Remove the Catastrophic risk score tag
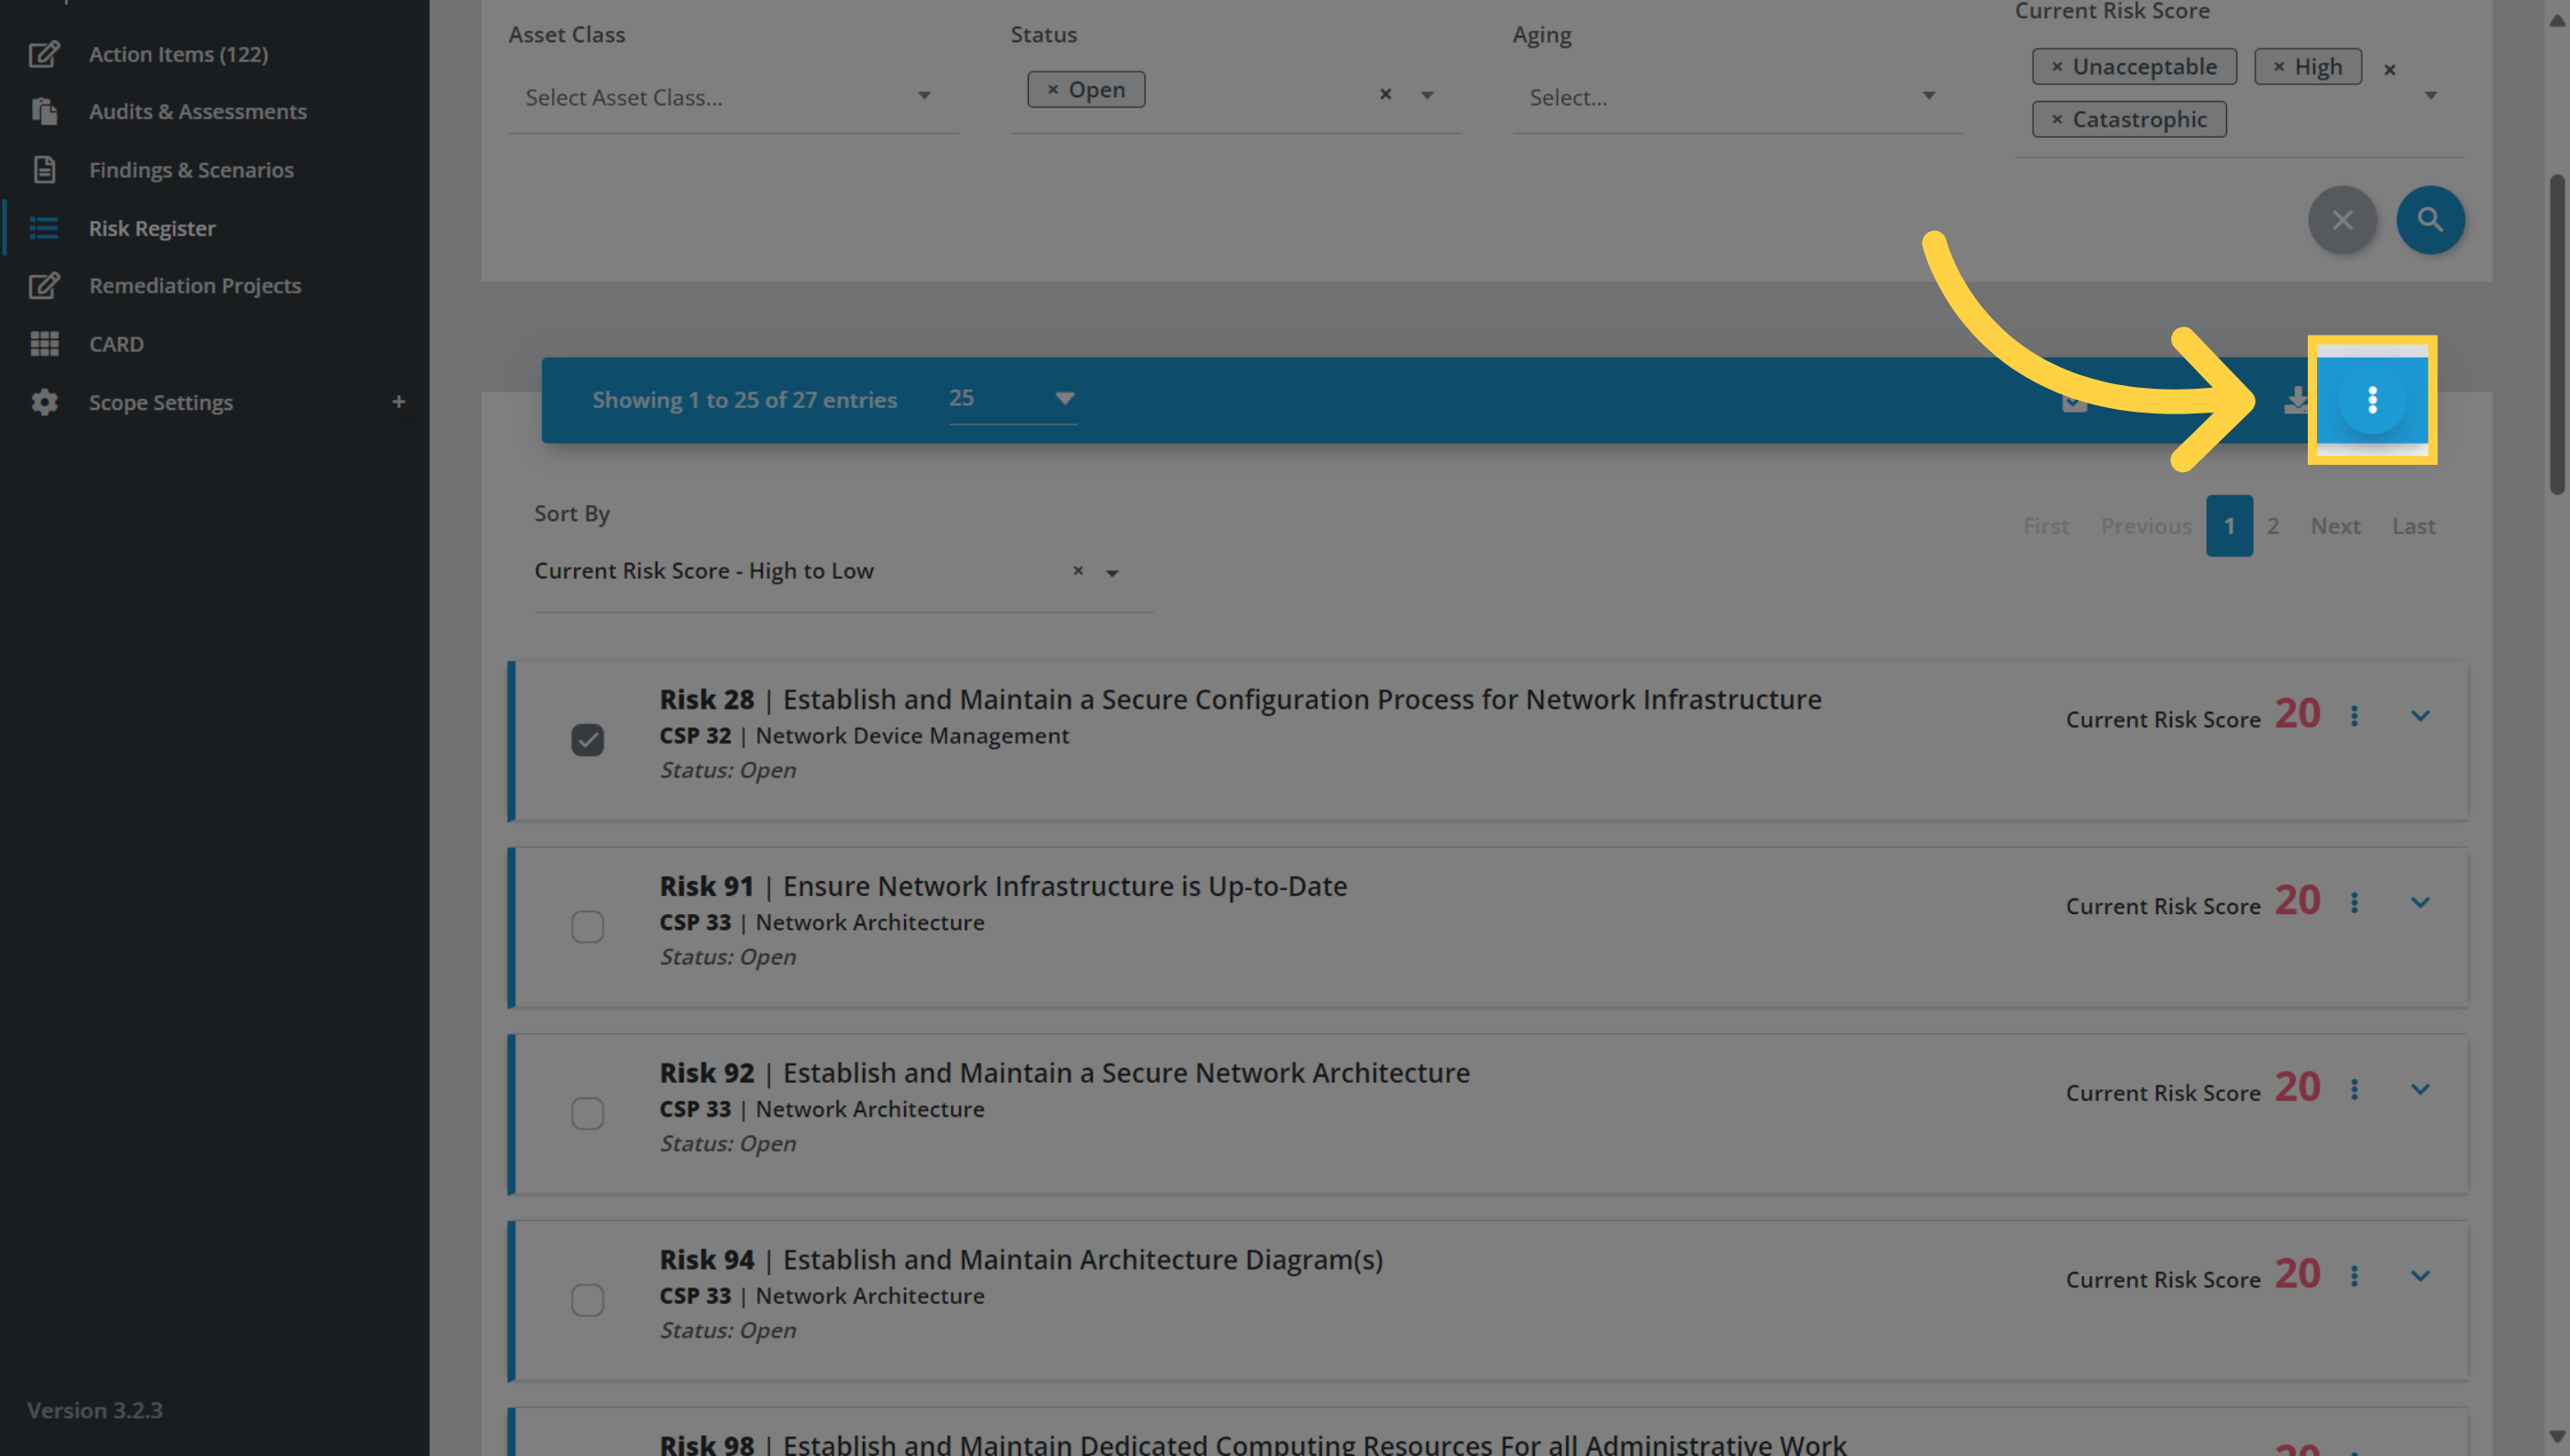The width and height of the screenshot is (2570, 1456). (2057, 119)
